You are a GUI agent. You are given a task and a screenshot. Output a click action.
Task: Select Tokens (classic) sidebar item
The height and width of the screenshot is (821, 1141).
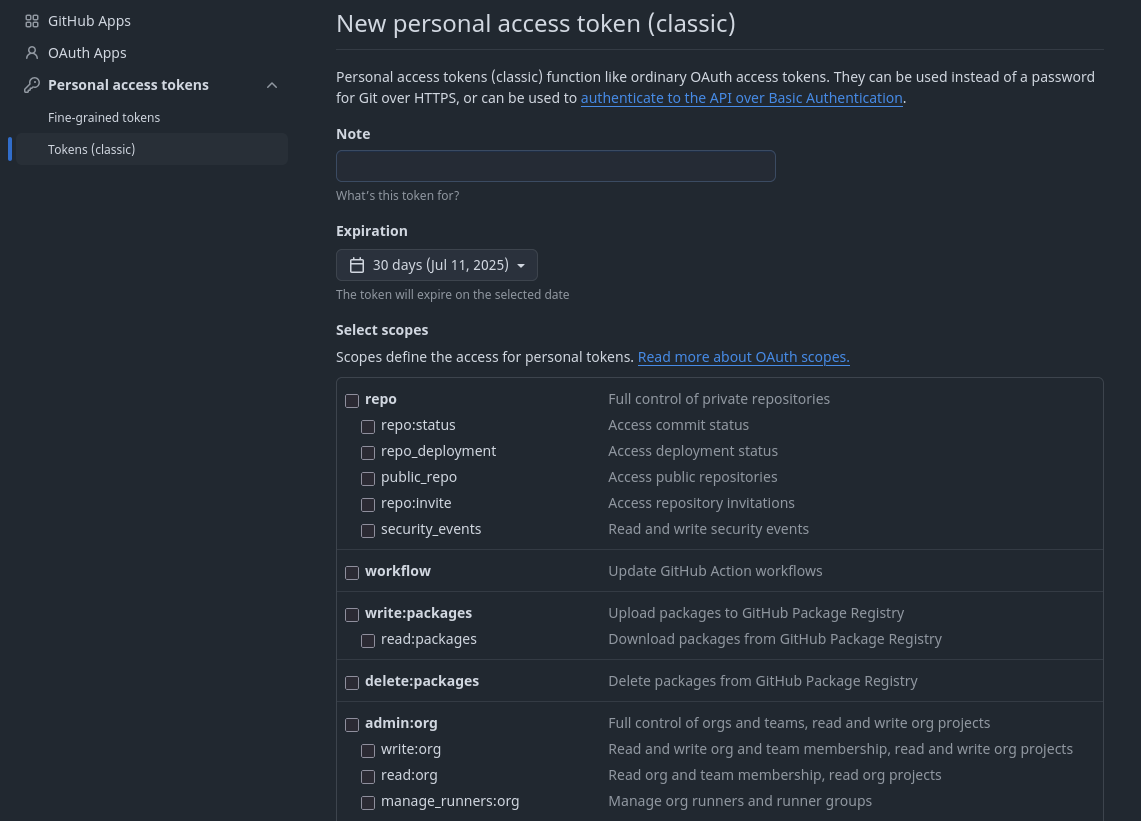coord(152,149)
